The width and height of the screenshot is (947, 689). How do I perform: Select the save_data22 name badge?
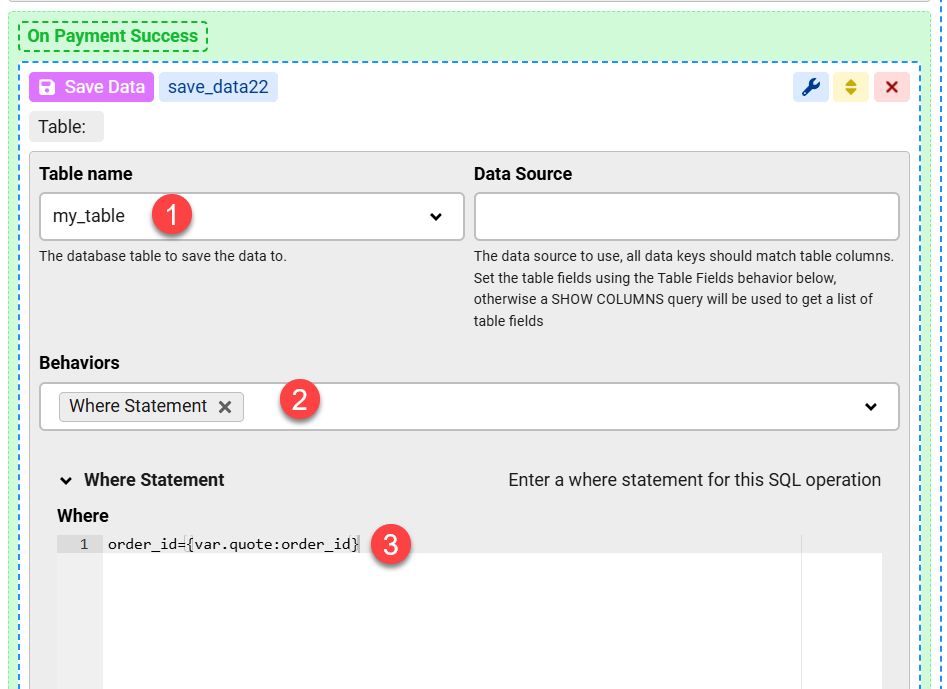pos(218,87)
